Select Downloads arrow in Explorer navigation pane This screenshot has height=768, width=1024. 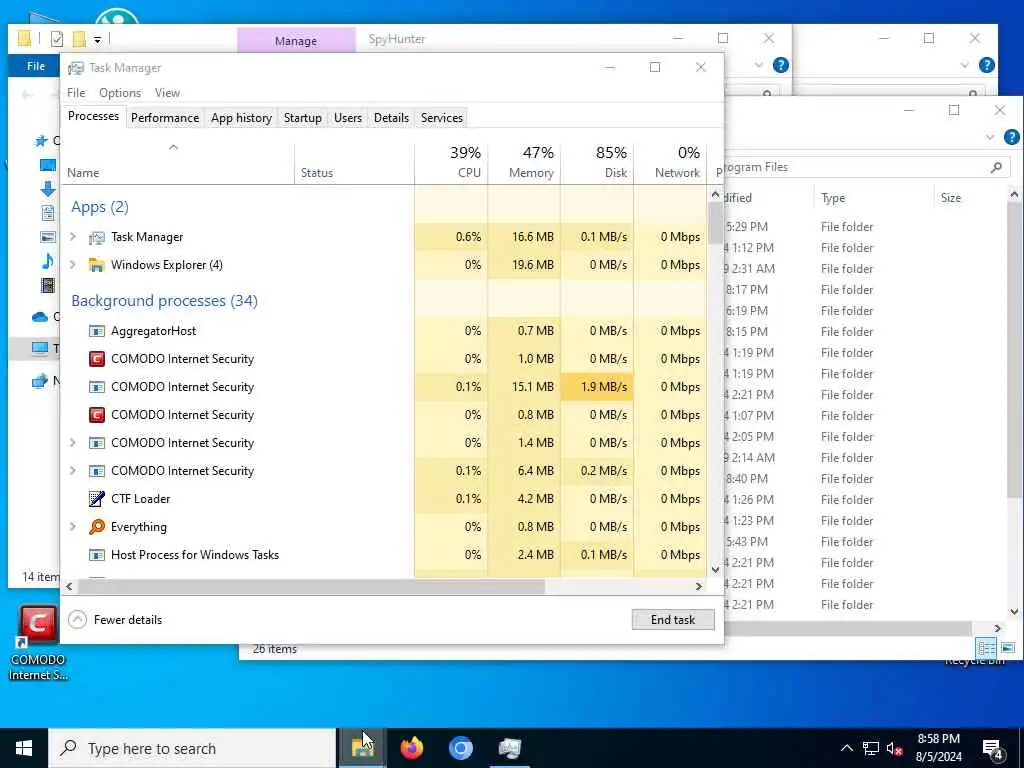pyautogui.click(x=48, y=189)
